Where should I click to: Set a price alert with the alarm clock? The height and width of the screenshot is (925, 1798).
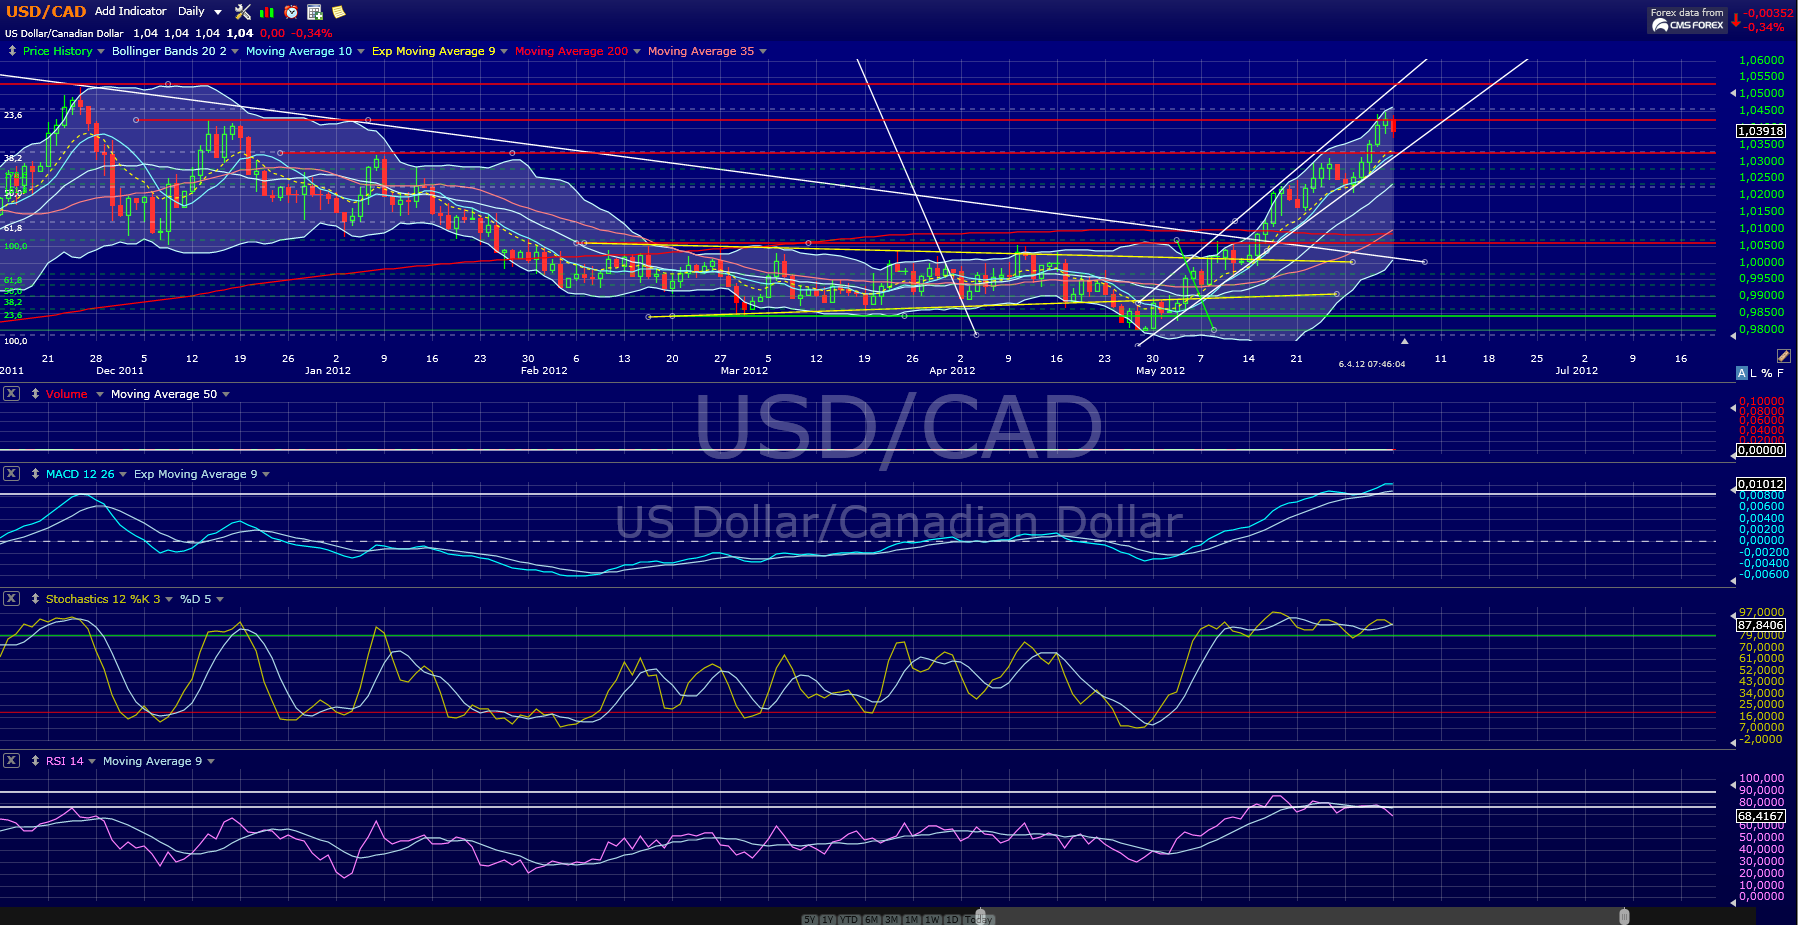(291, 12)
